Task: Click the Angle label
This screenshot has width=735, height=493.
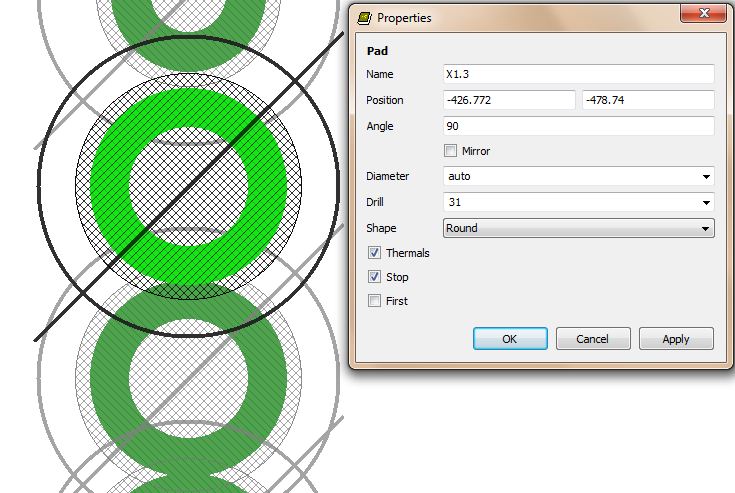Action: 380,127
